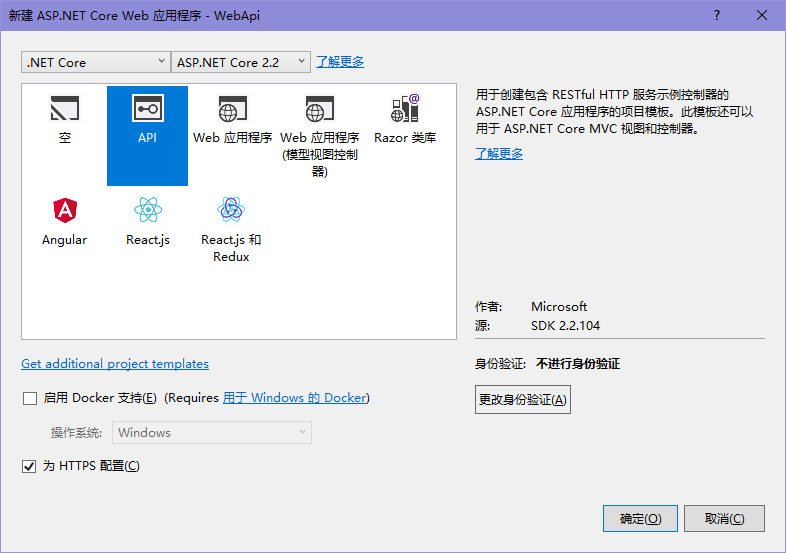Image resolution: width=786 pixels, height=553 pixels.
Task: Enable Docker support checkbox
Action: click(x=30, y=399)
